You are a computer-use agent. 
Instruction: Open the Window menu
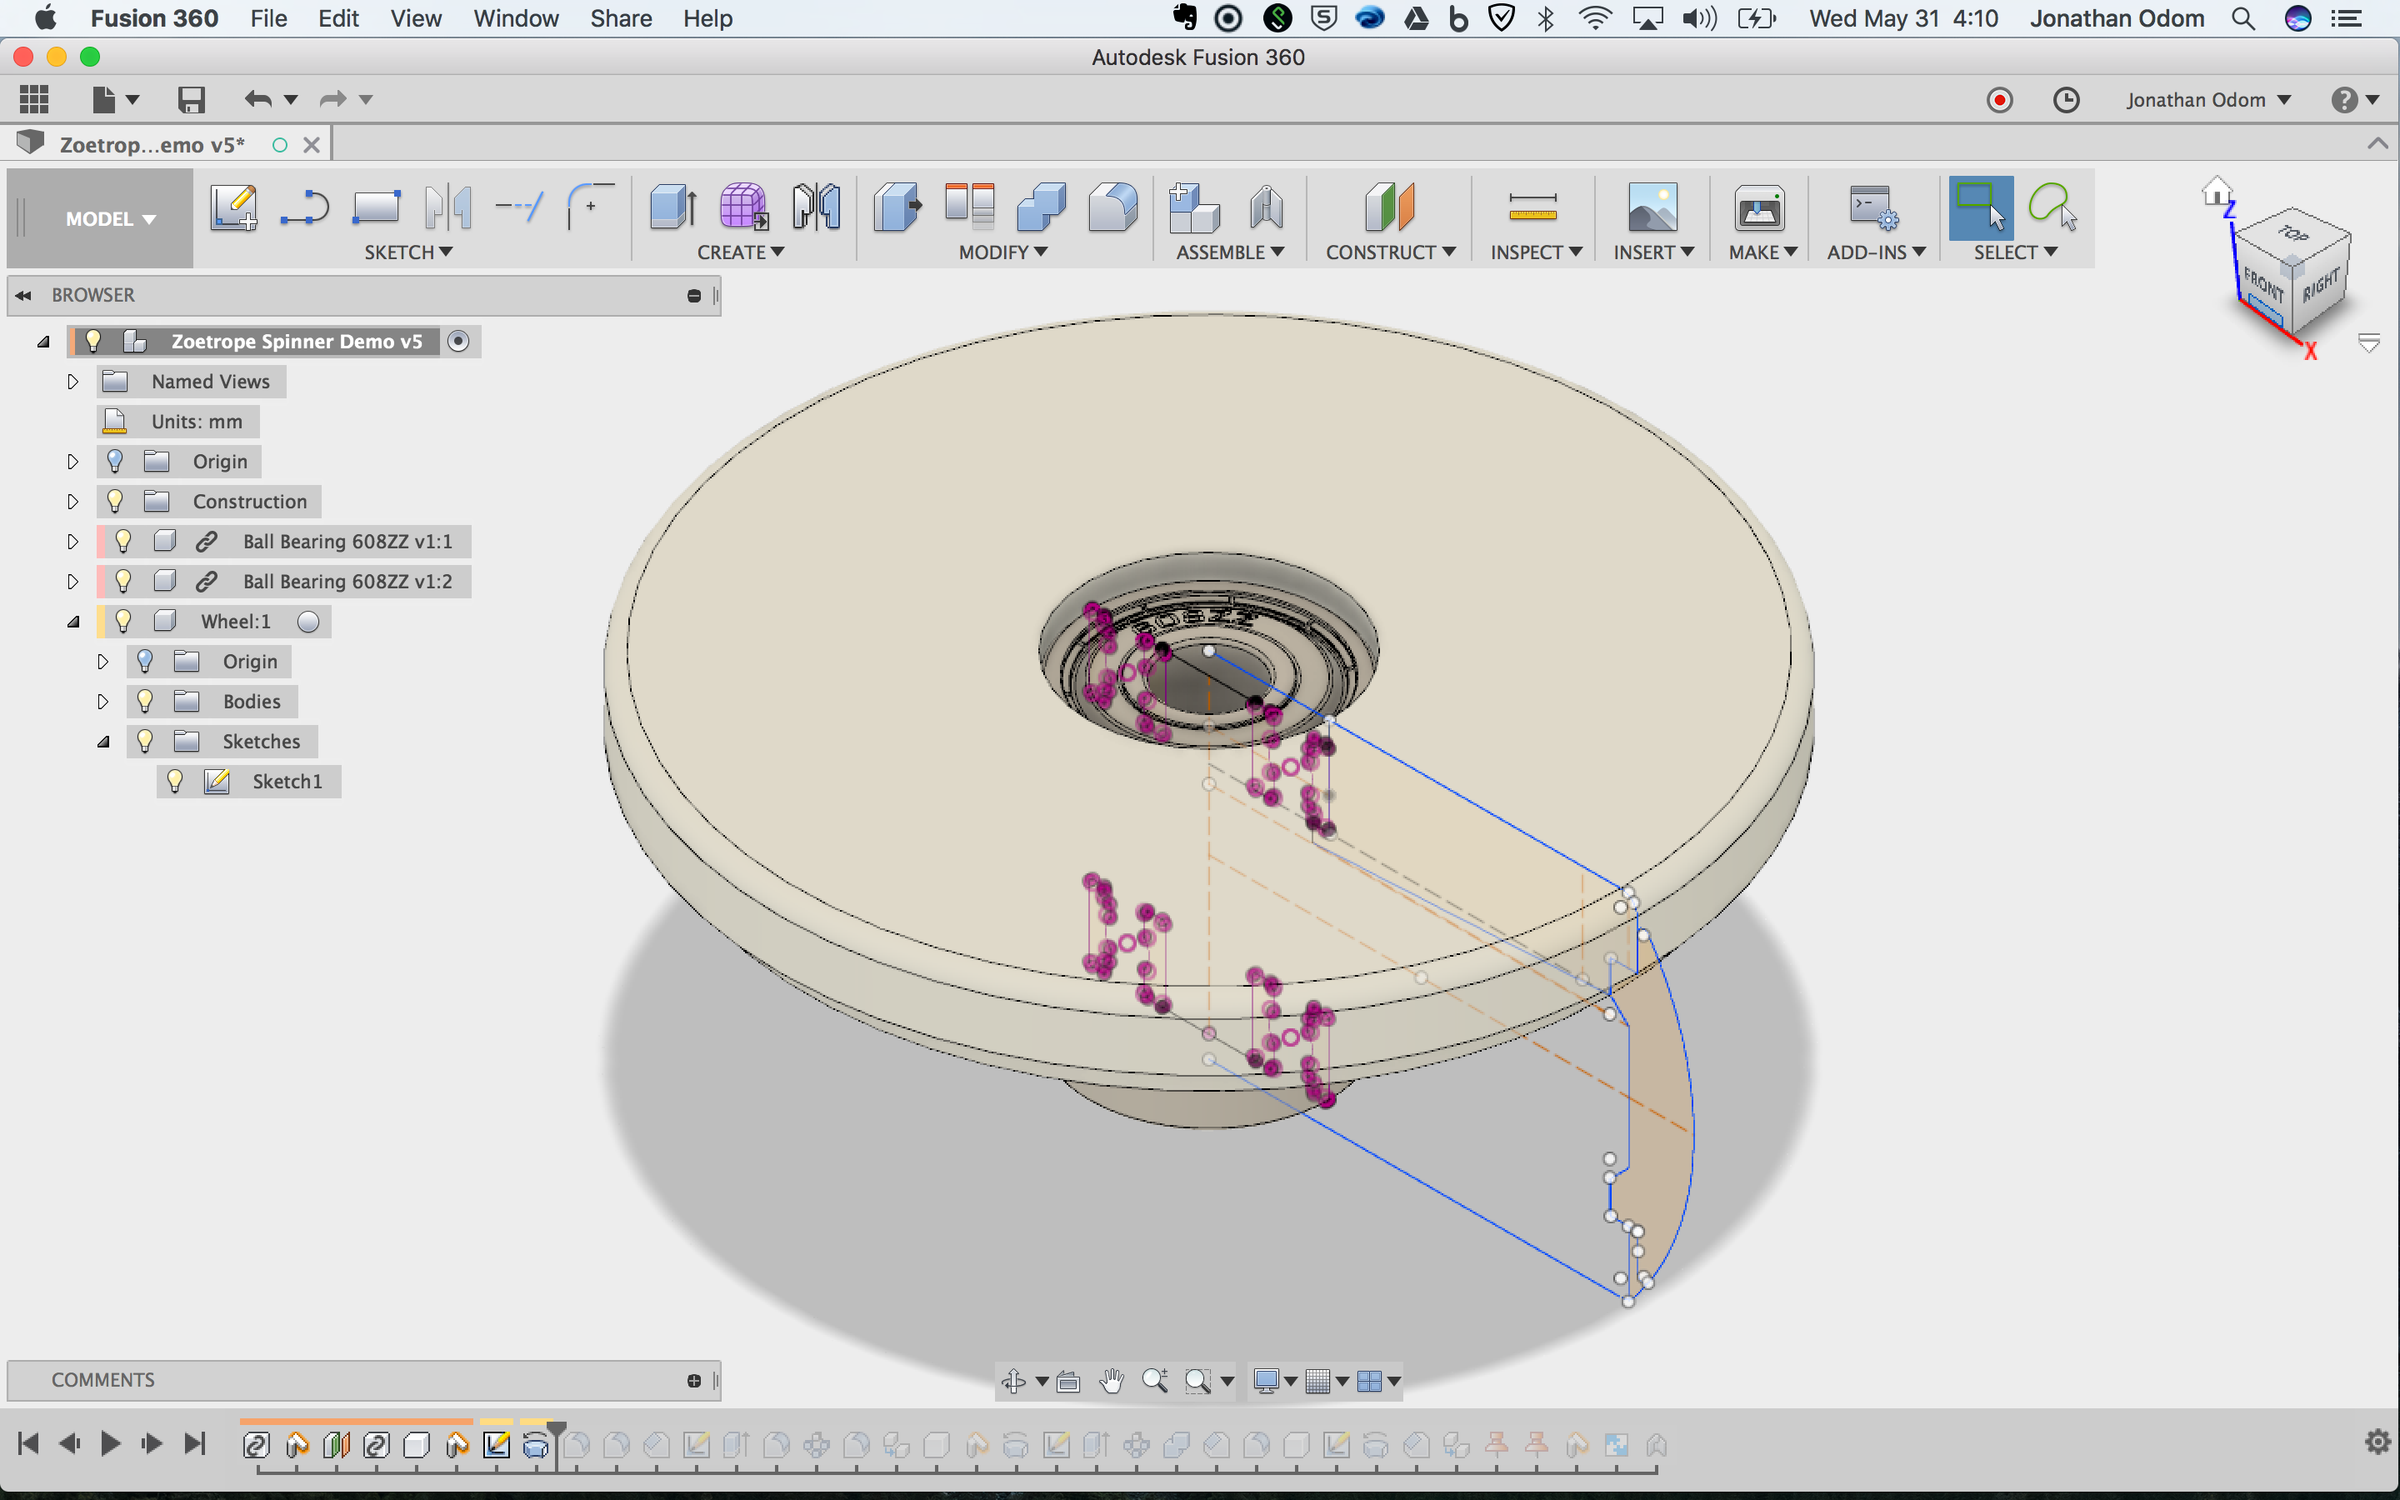[x=515, y=18]
